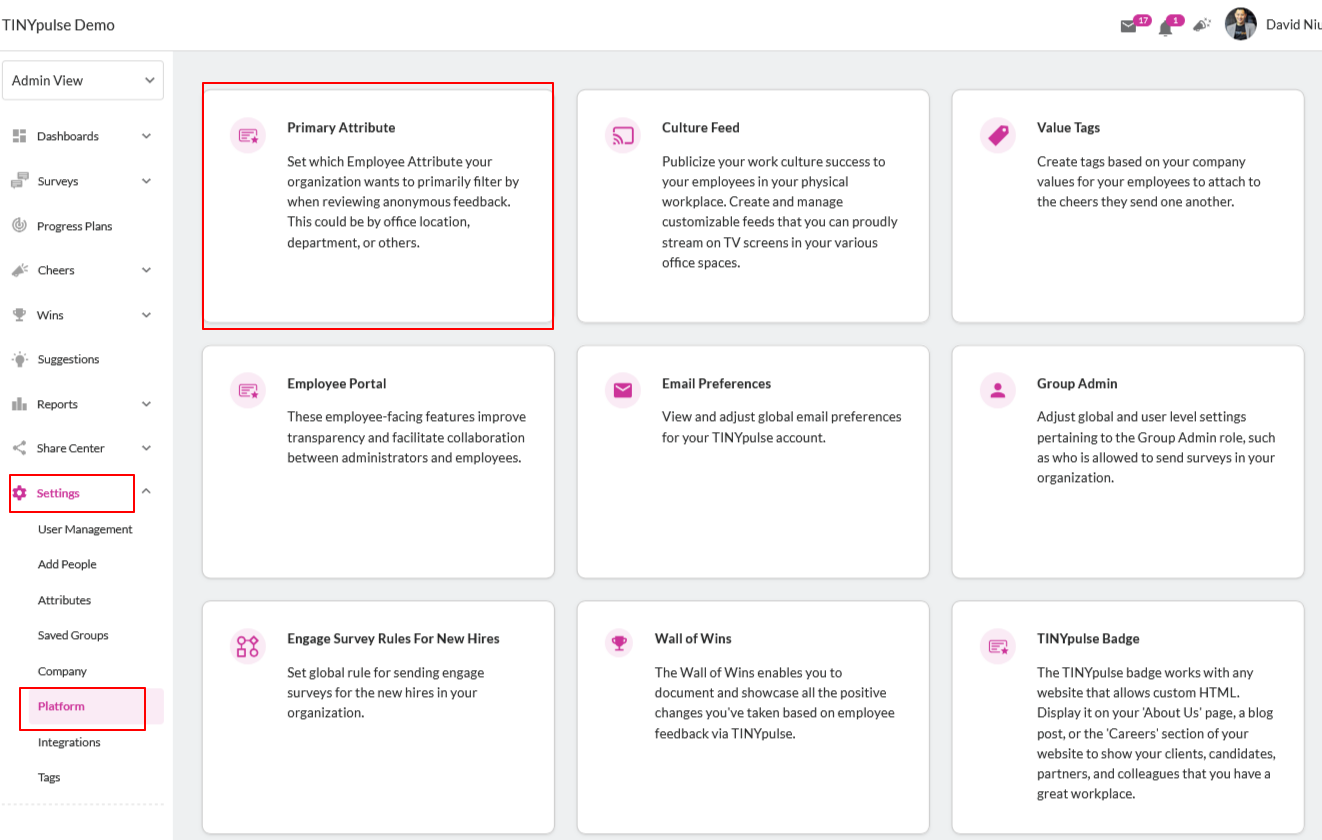Click the Group Admin person icon
The height and width of the screenshot is (840, 1322).
(997, 391)
